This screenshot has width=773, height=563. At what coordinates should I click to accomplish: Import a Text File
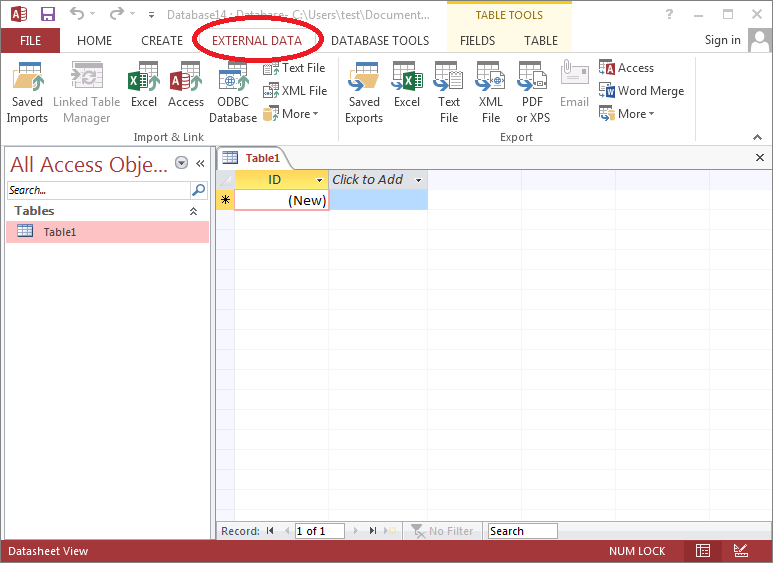(294, 68)
